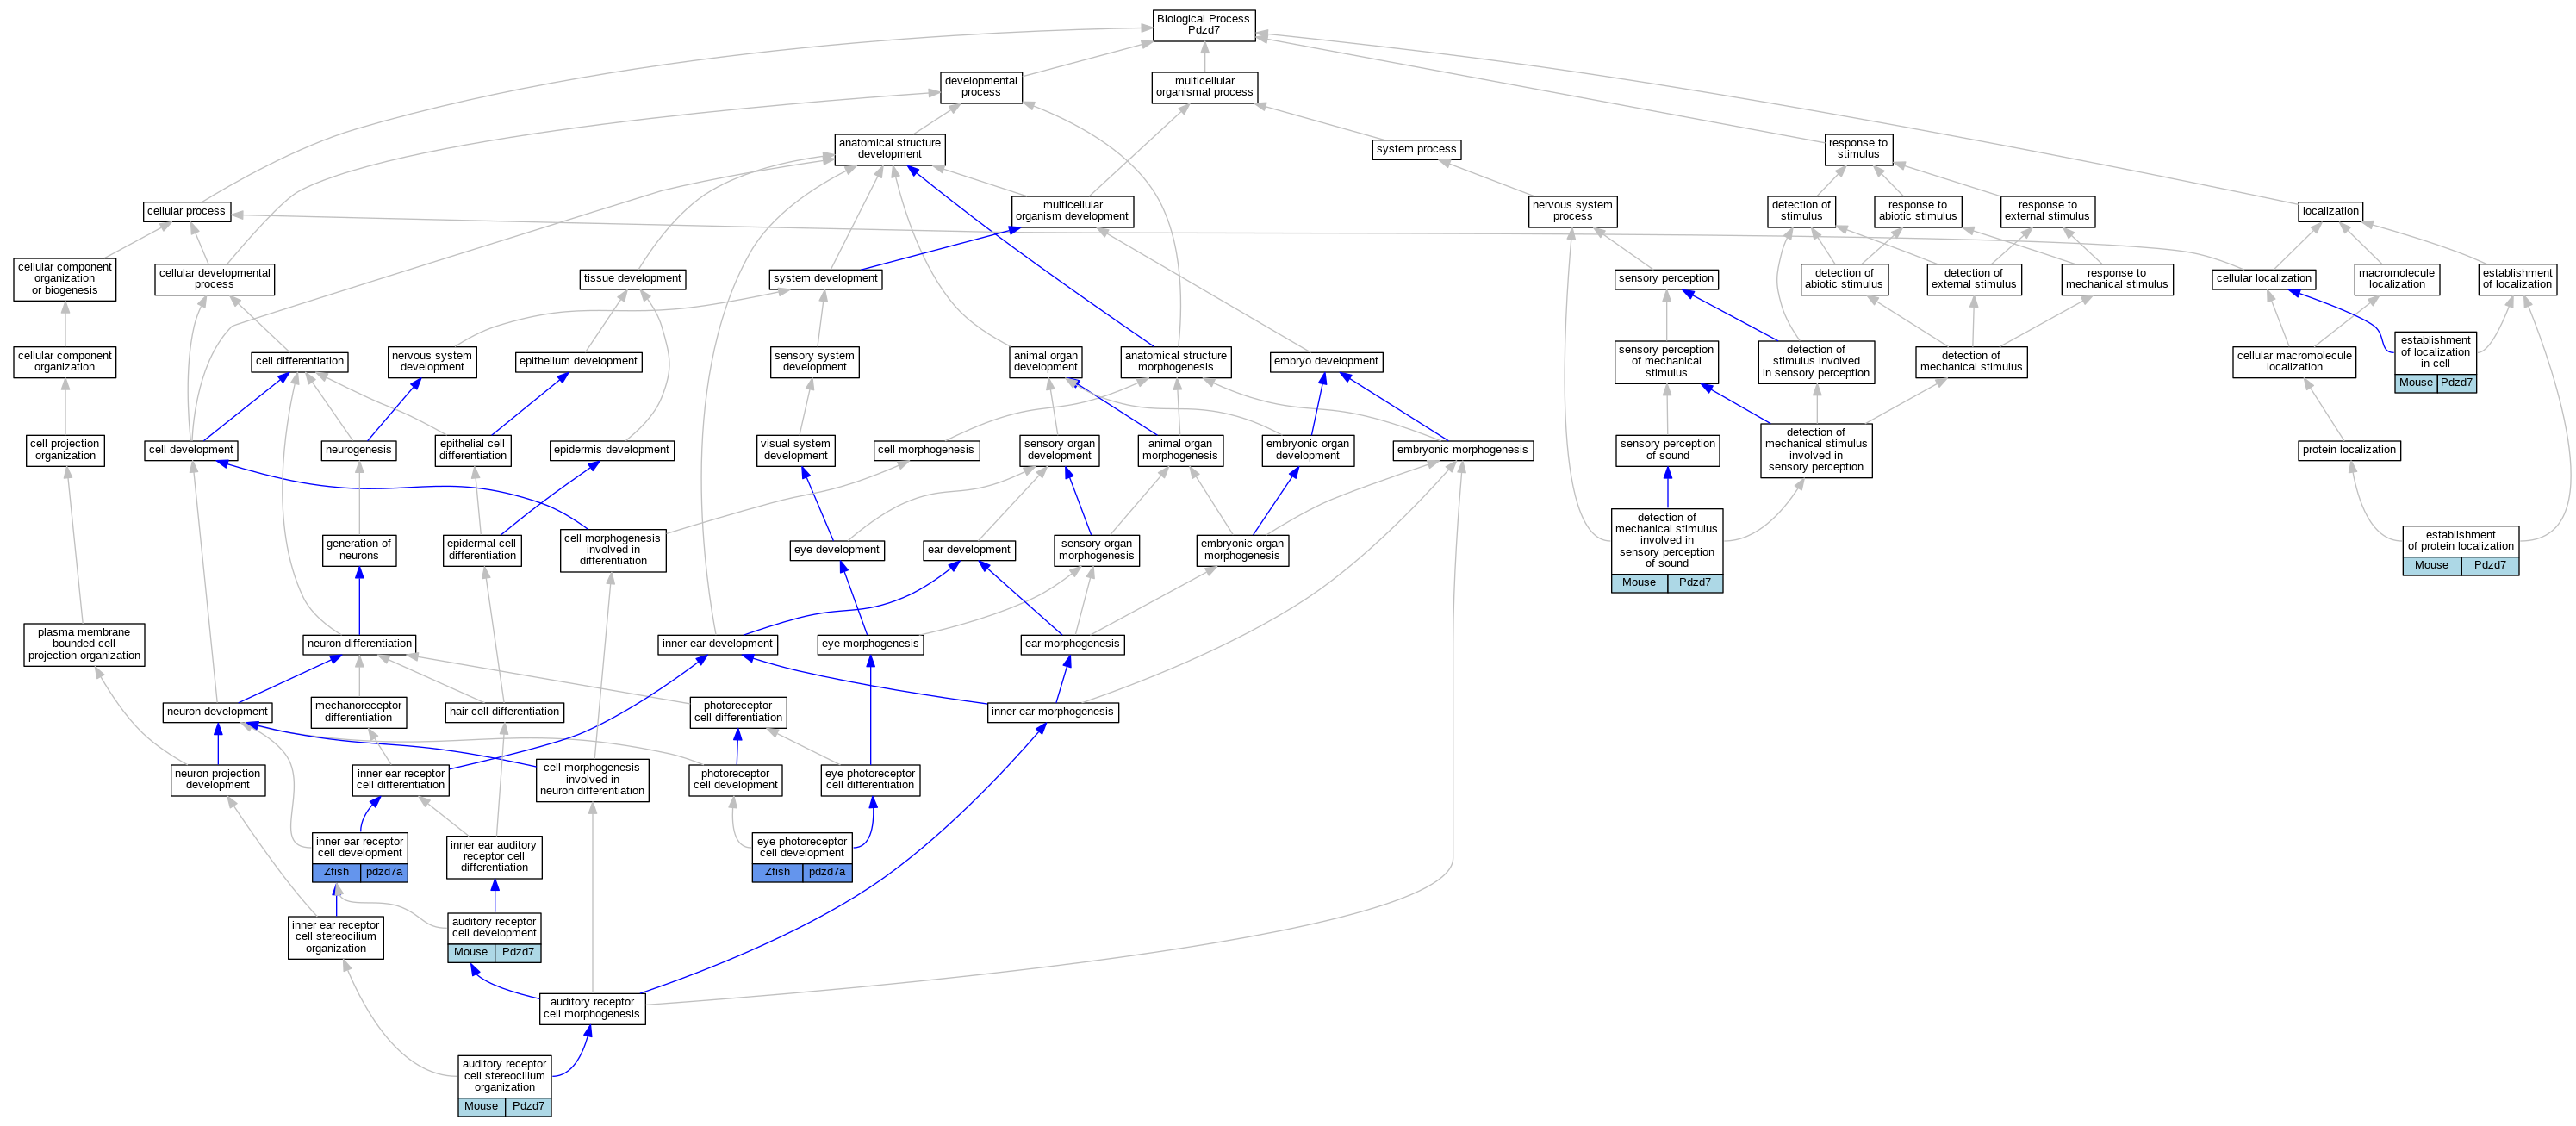Image resolution: width=2576 pixels, height=1126 pixels.
Task: Click the 'sensory perception' node
Action: (1666, 279)
